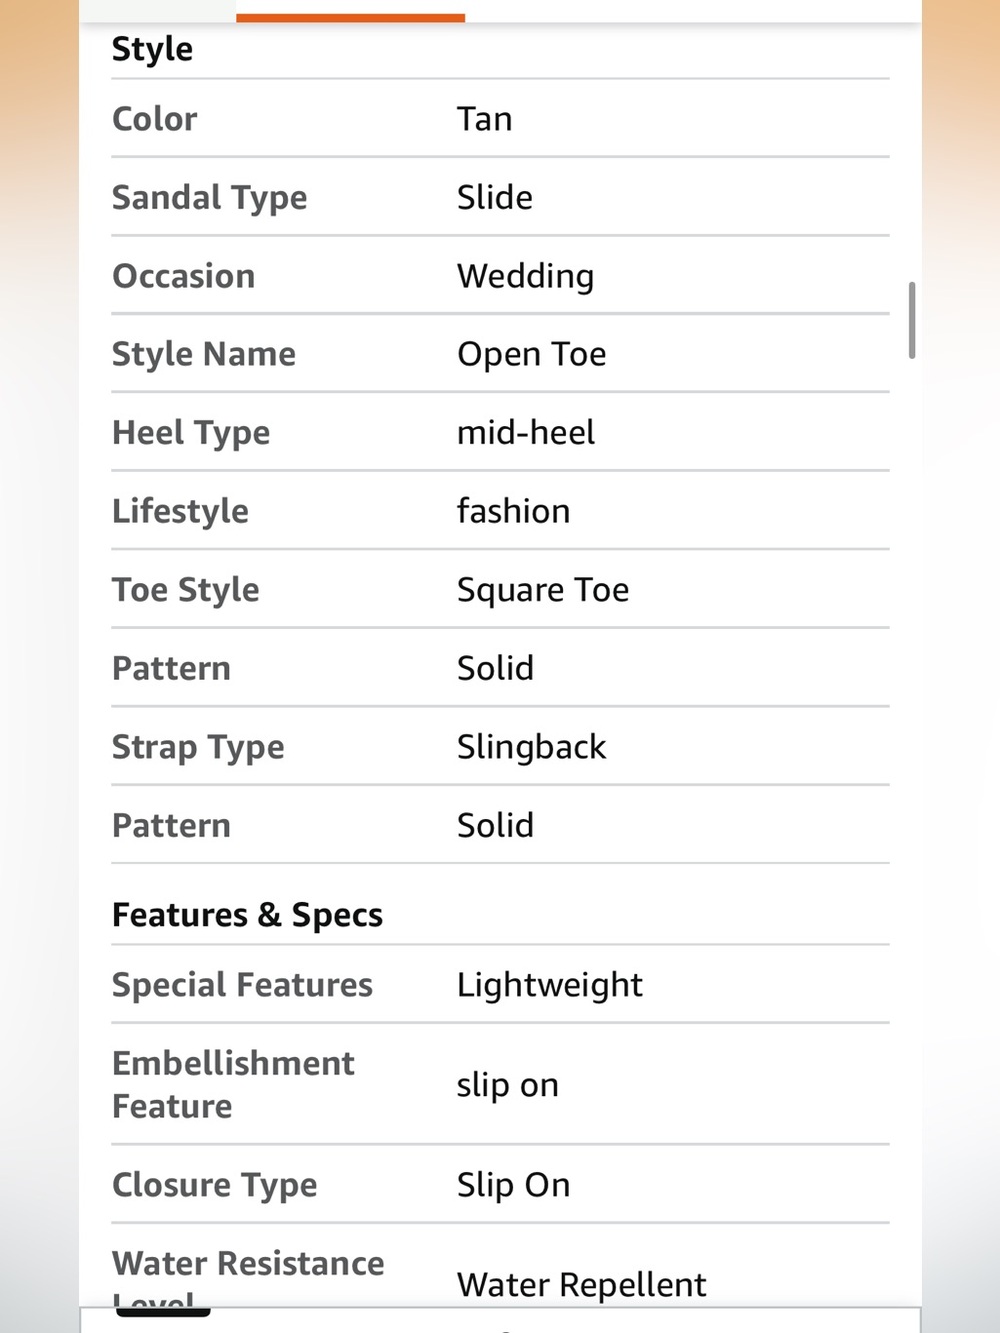Tap the Strap Type label
1000x1333 pixels.
tap(198, 747)
